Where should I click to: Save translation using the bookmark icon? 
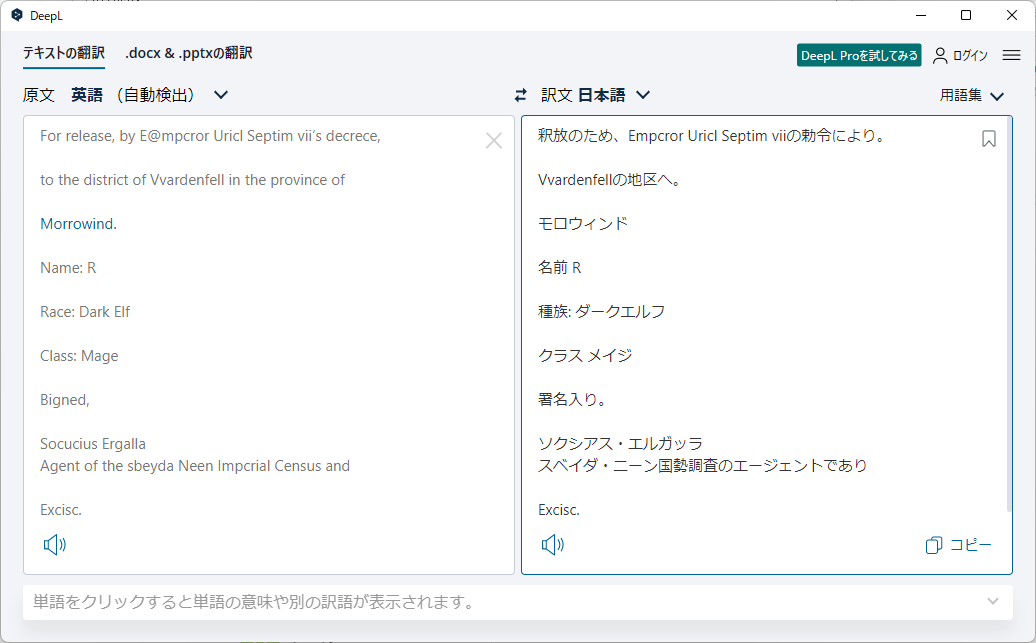pos(988,139)
